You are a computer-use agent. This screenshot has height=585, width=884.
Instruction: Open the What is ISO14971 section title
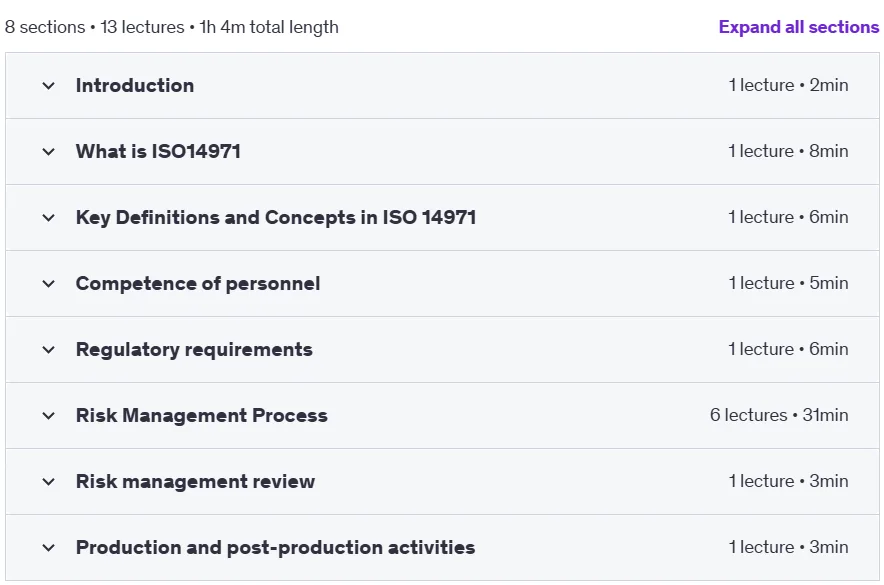coord(158,151)
